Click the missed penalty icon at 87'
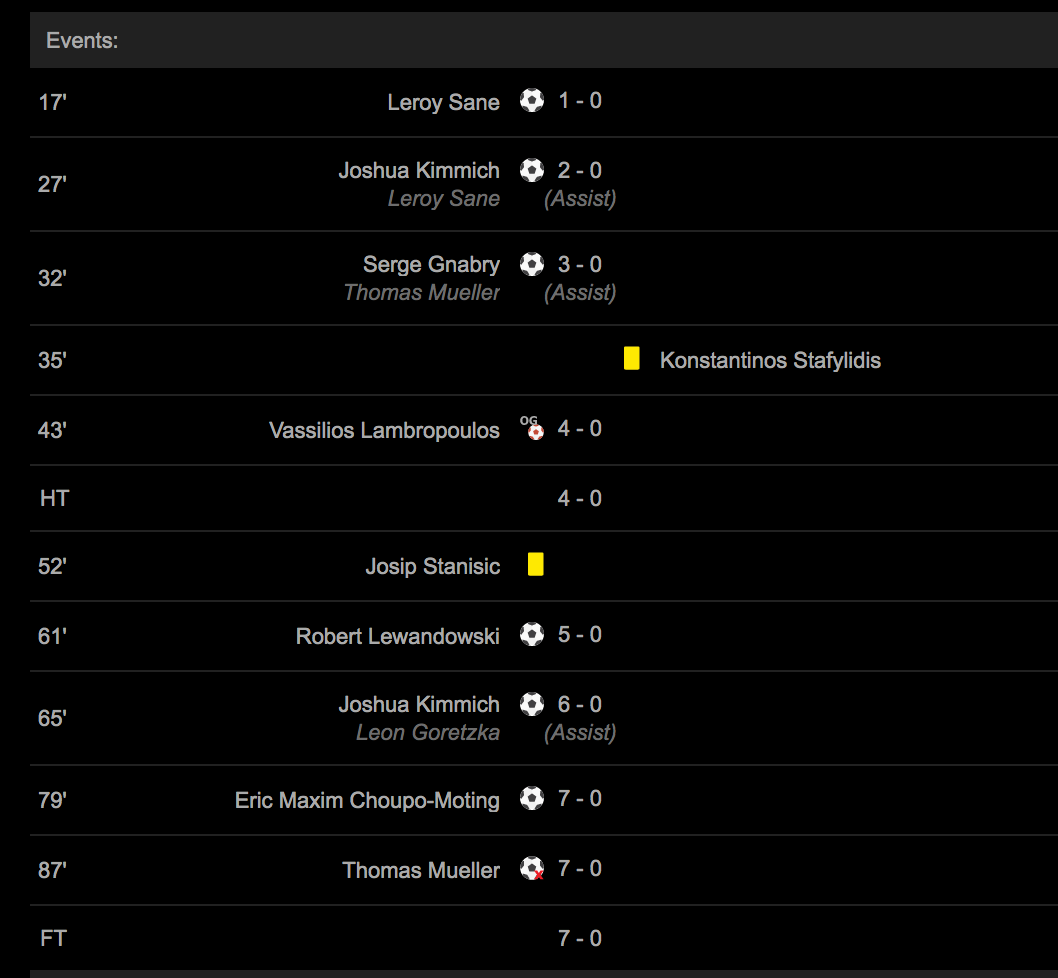The image size is (1058, 978). pyautogui.click(x=533, y=869)
